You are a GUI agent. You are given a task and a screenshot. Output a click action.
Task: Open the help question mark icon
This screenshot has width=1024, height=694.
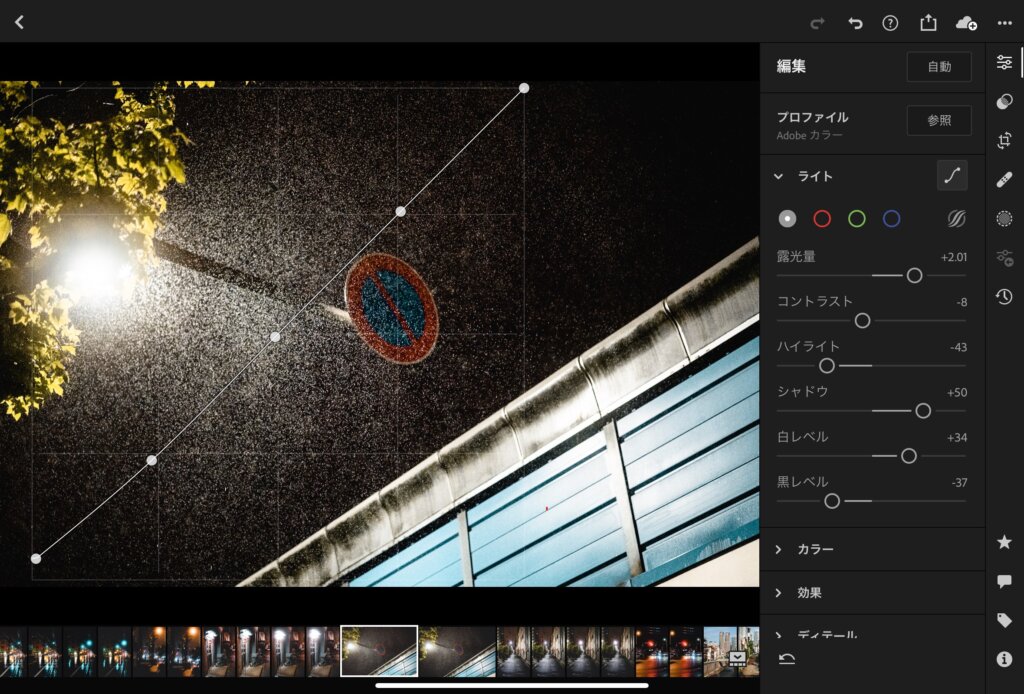pos(890,23)
